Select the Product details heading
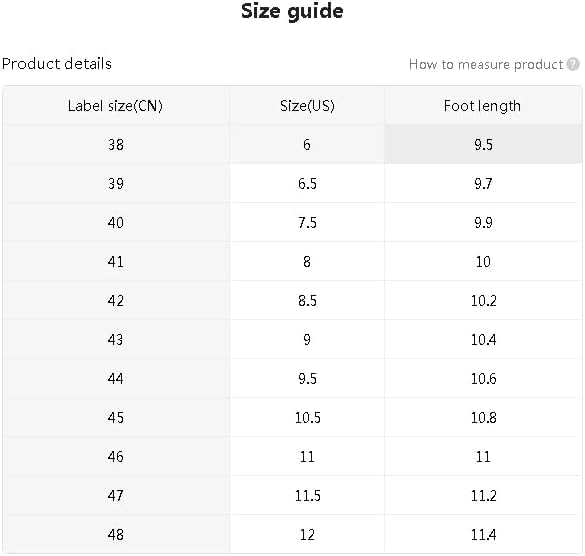 [57, 64]
